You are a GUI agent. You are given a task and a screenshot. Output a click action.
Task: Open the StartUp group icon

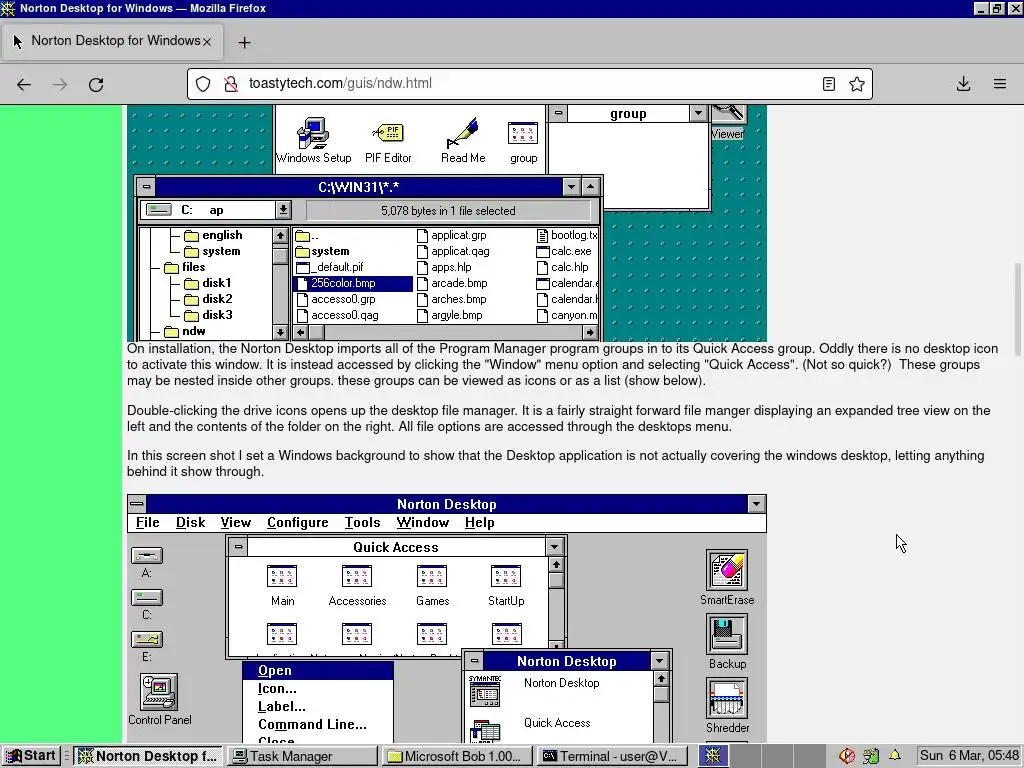click(506, 577)
